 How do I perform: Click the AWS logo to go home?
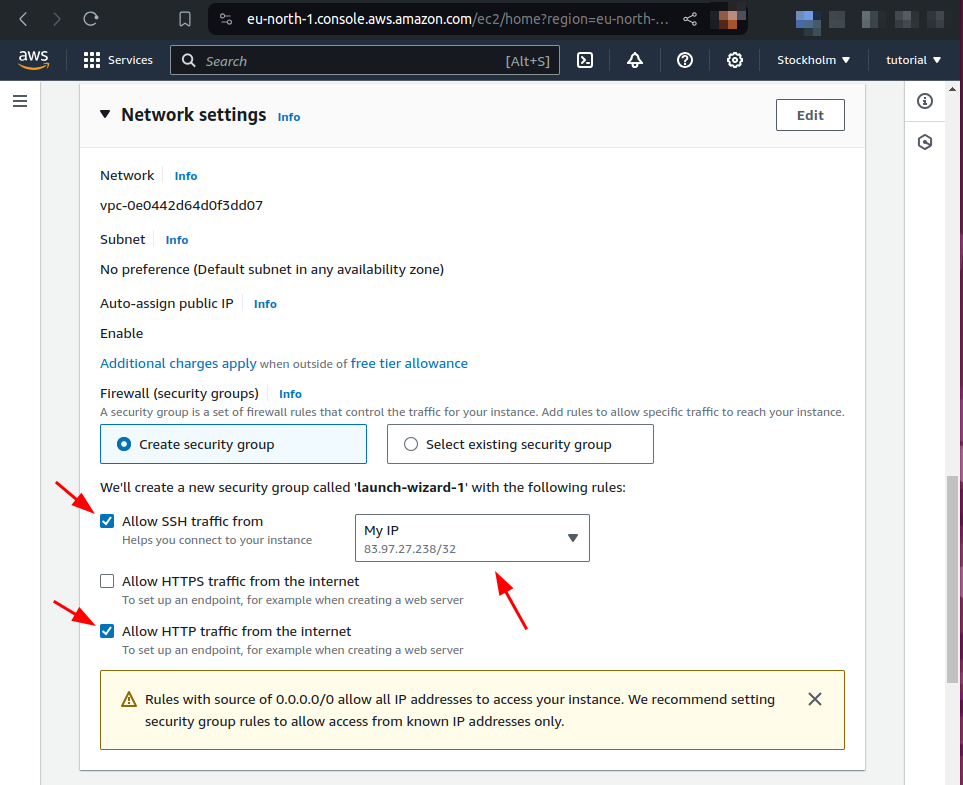click(x=33, y=60)
